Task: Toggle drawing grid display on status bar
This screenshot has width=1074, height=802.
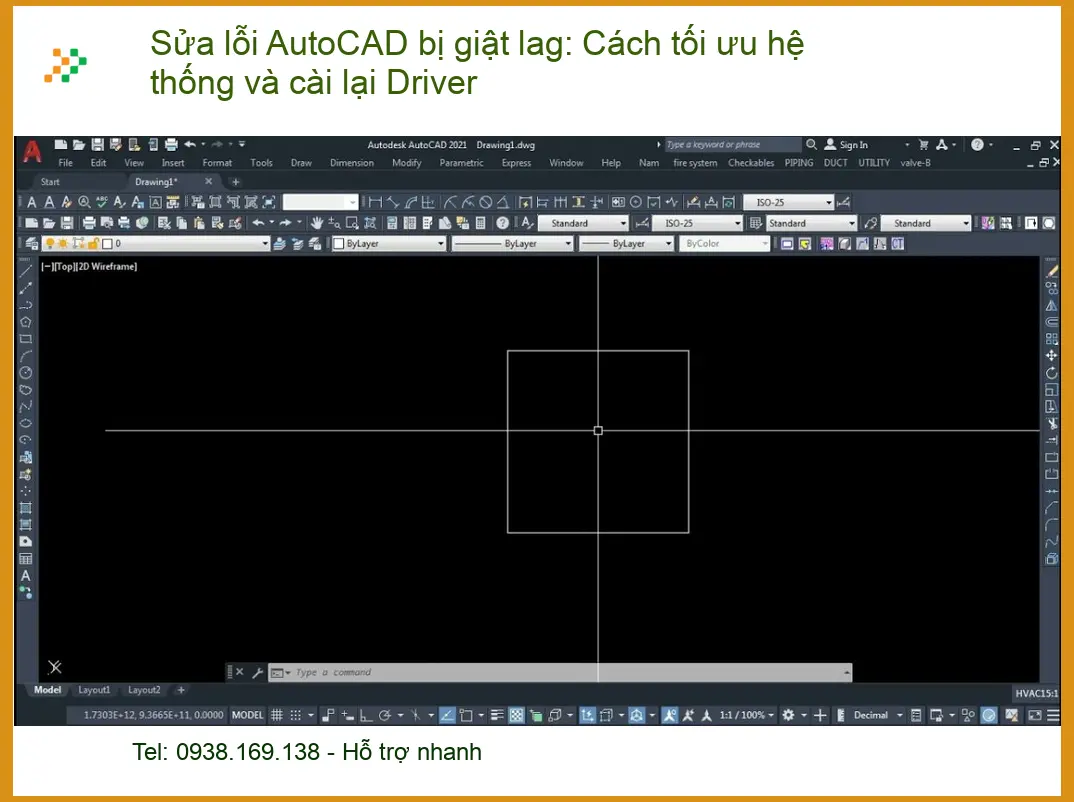Action: click(277, 715)
